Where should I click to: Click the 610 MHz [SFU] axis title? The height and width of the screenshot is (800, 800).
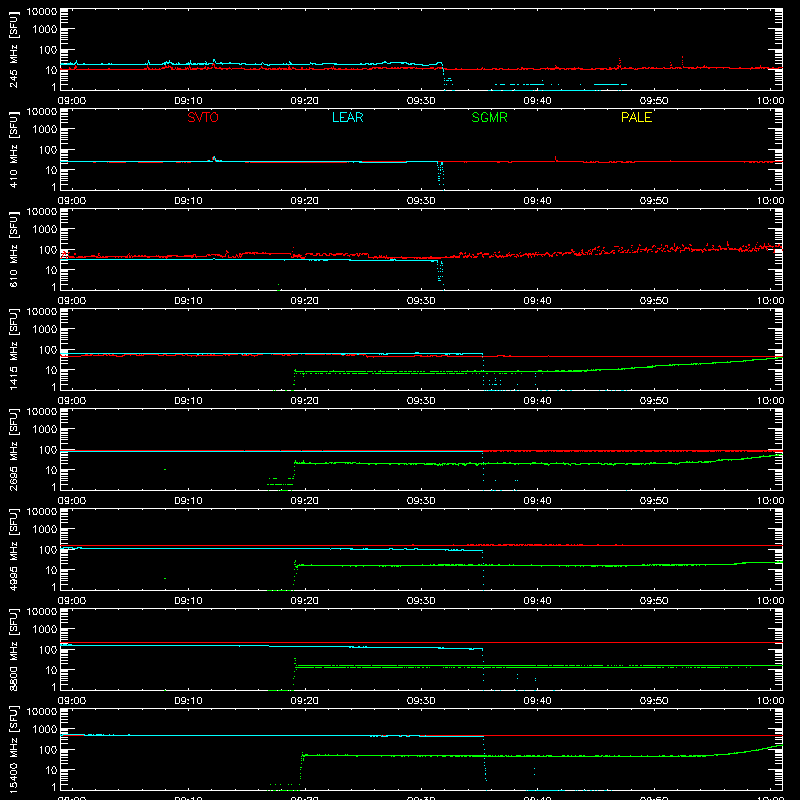click(x=13, y=249)
